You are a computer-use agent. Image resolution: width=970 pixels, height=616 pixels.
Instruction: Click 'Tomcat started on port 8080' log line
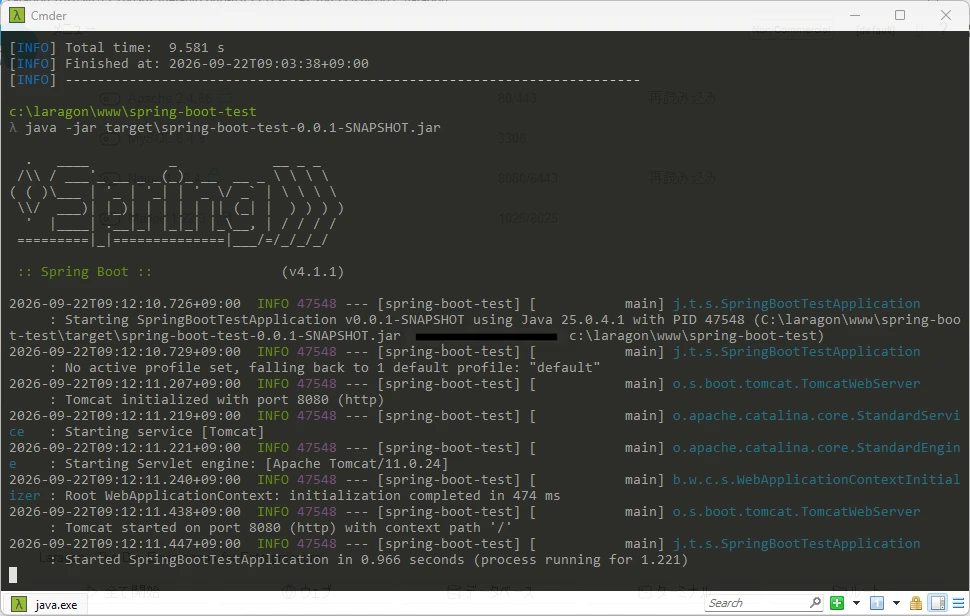coord(288,528)
